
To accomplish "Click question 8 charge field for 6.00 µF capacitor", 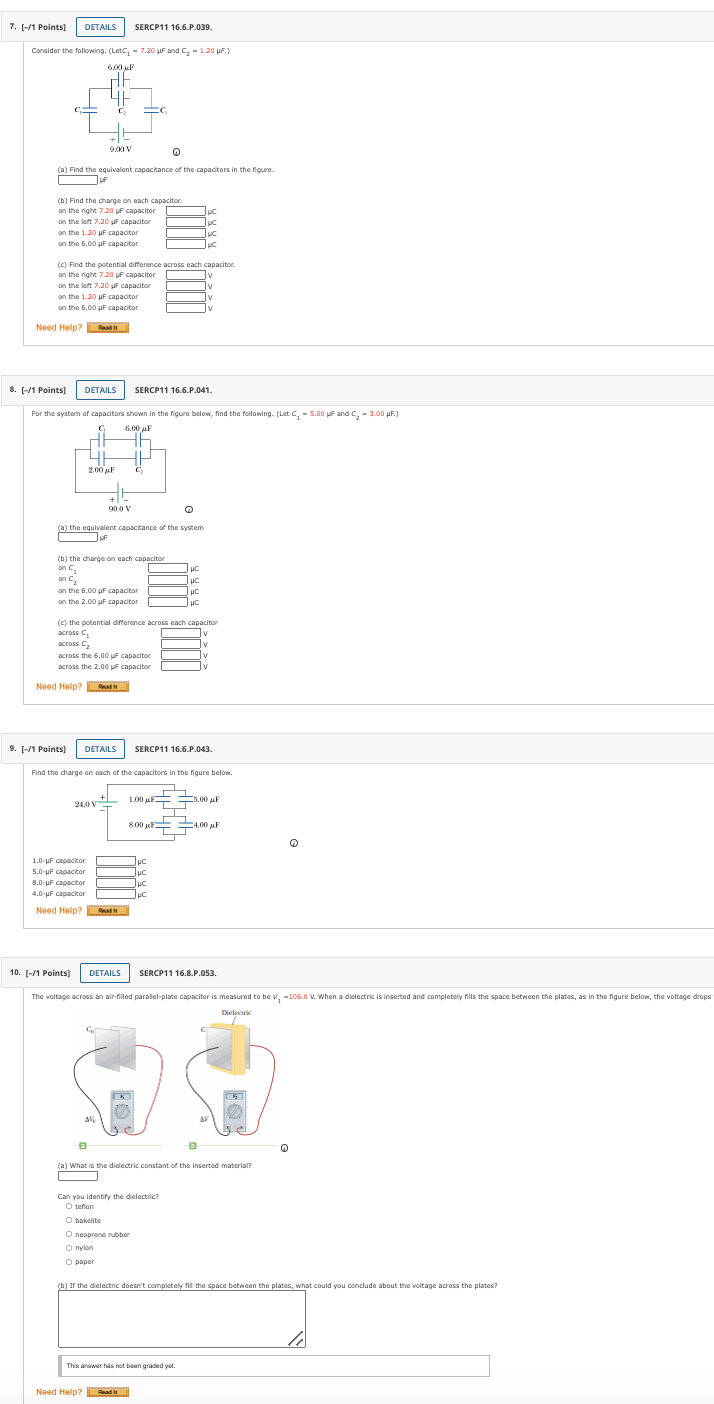I will [x=168, y=590].
